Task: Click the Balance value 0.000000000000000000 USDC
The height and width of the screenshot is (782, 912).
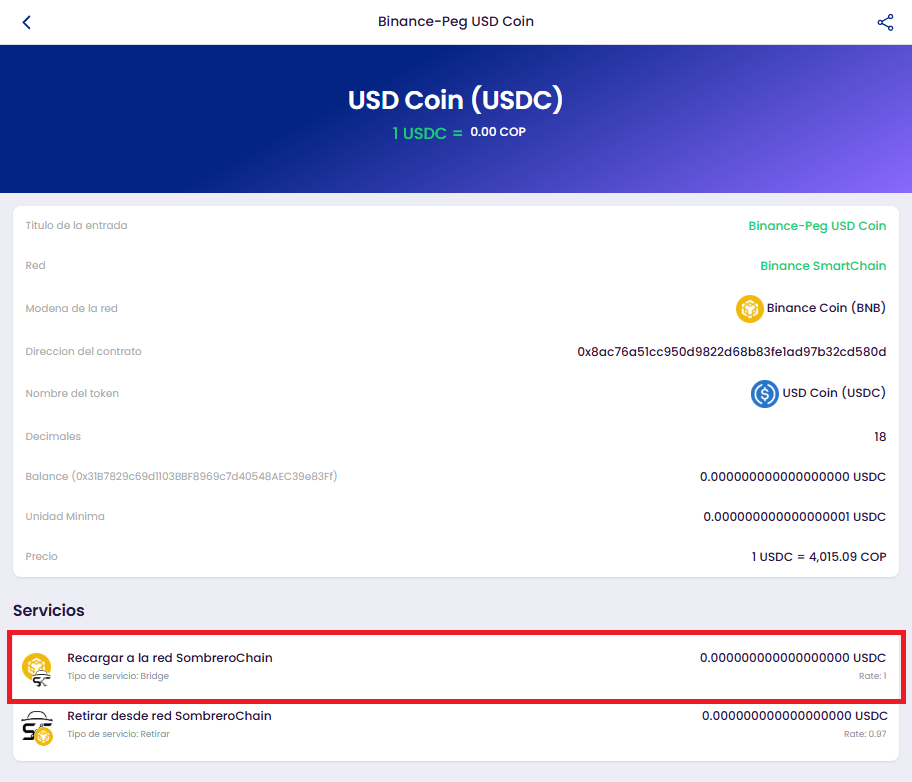Action: click(x=793, y=477)
